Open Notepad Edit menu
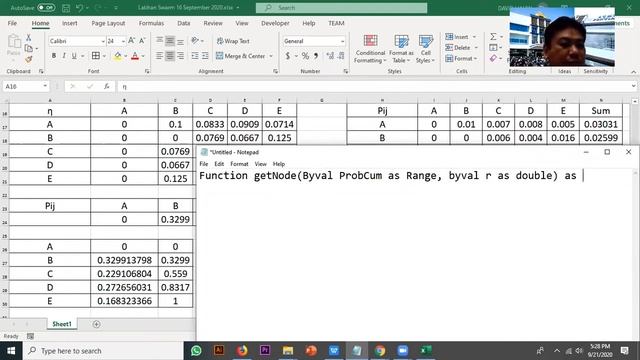Image resolution: width=640 pixels, height=360 pixels. (219, 164)
